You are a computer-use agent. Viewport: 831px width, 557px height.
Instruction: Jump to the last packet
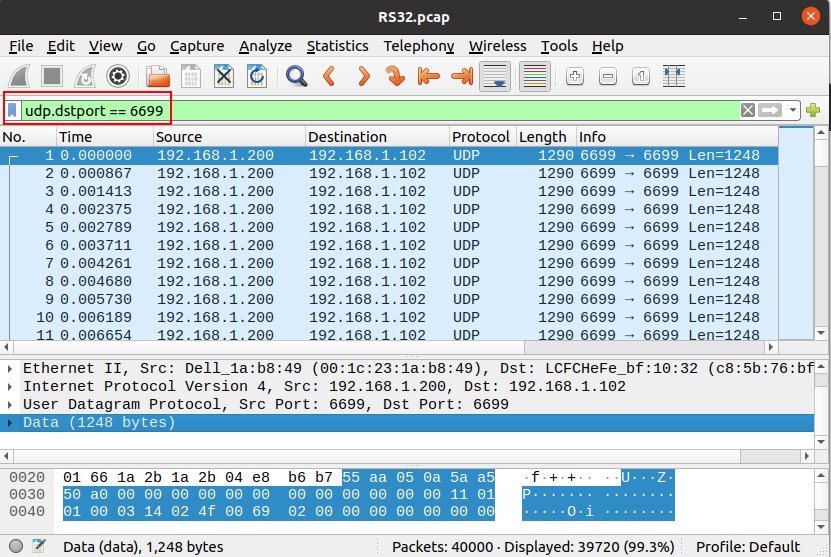pyautogui.click(x=462, y=76)
